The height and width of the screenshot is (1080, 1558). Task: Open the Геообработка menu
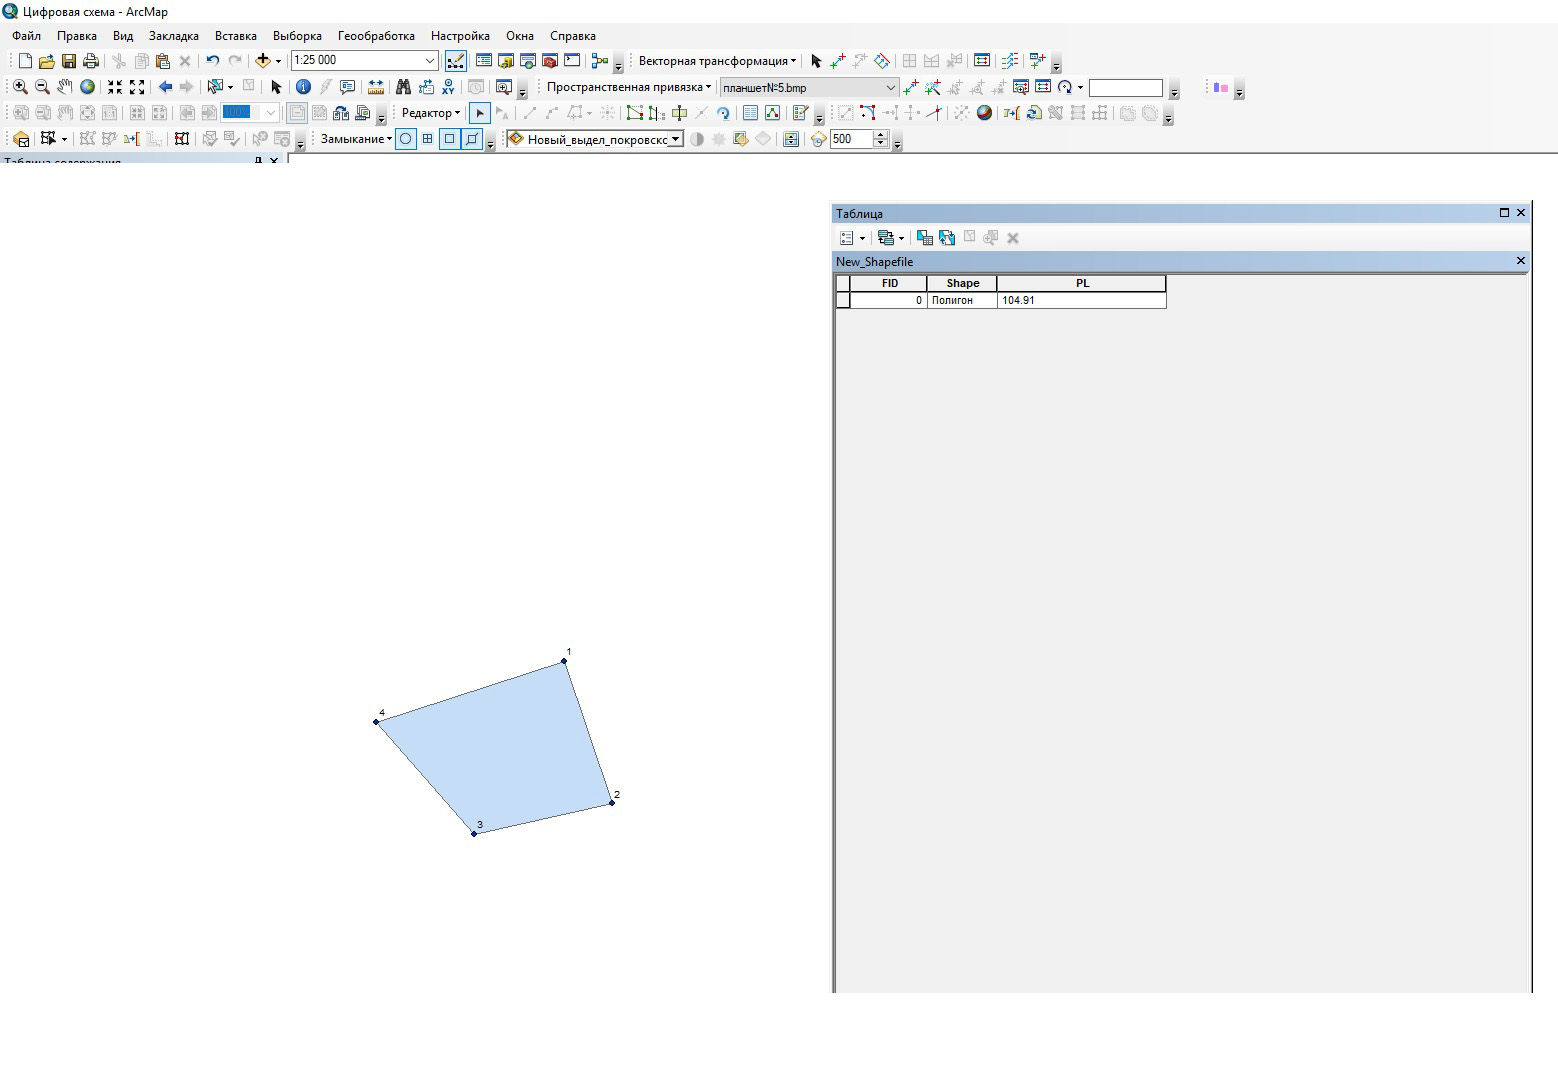376,36
